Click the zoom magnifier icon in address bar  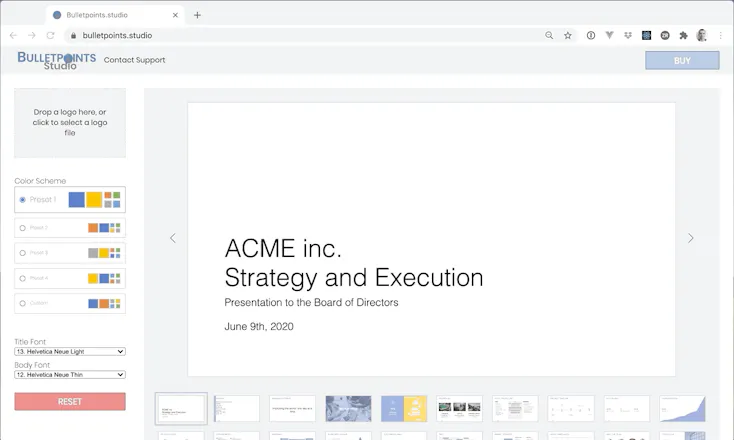pos(549,36)
